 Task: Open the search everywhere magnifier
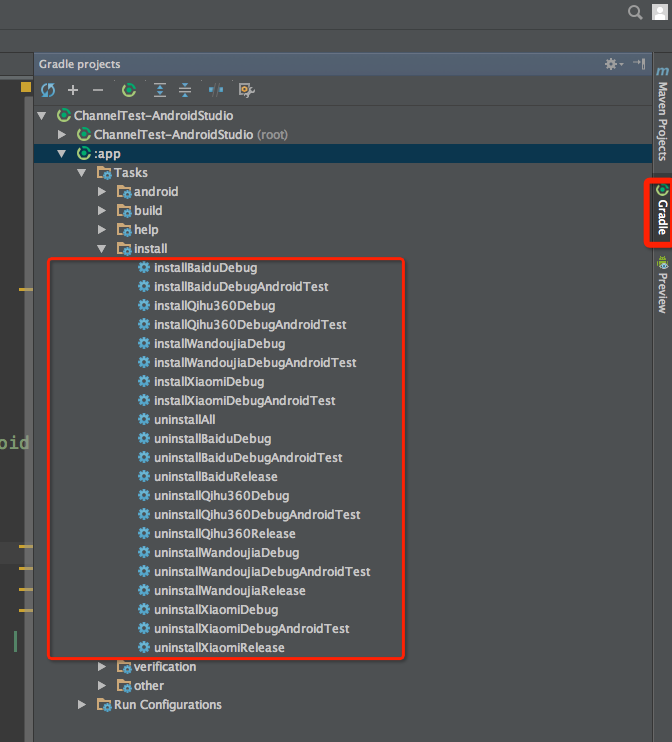pos(635,12)
